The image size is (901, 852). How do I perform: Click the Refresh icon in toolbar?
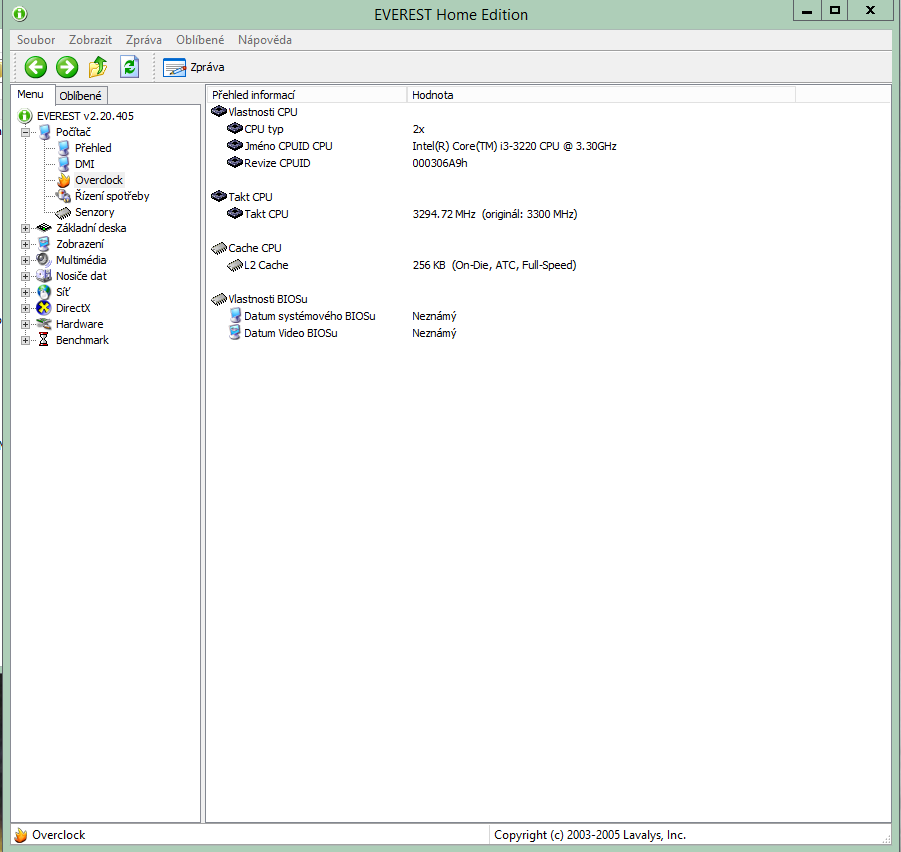point(129,67)
